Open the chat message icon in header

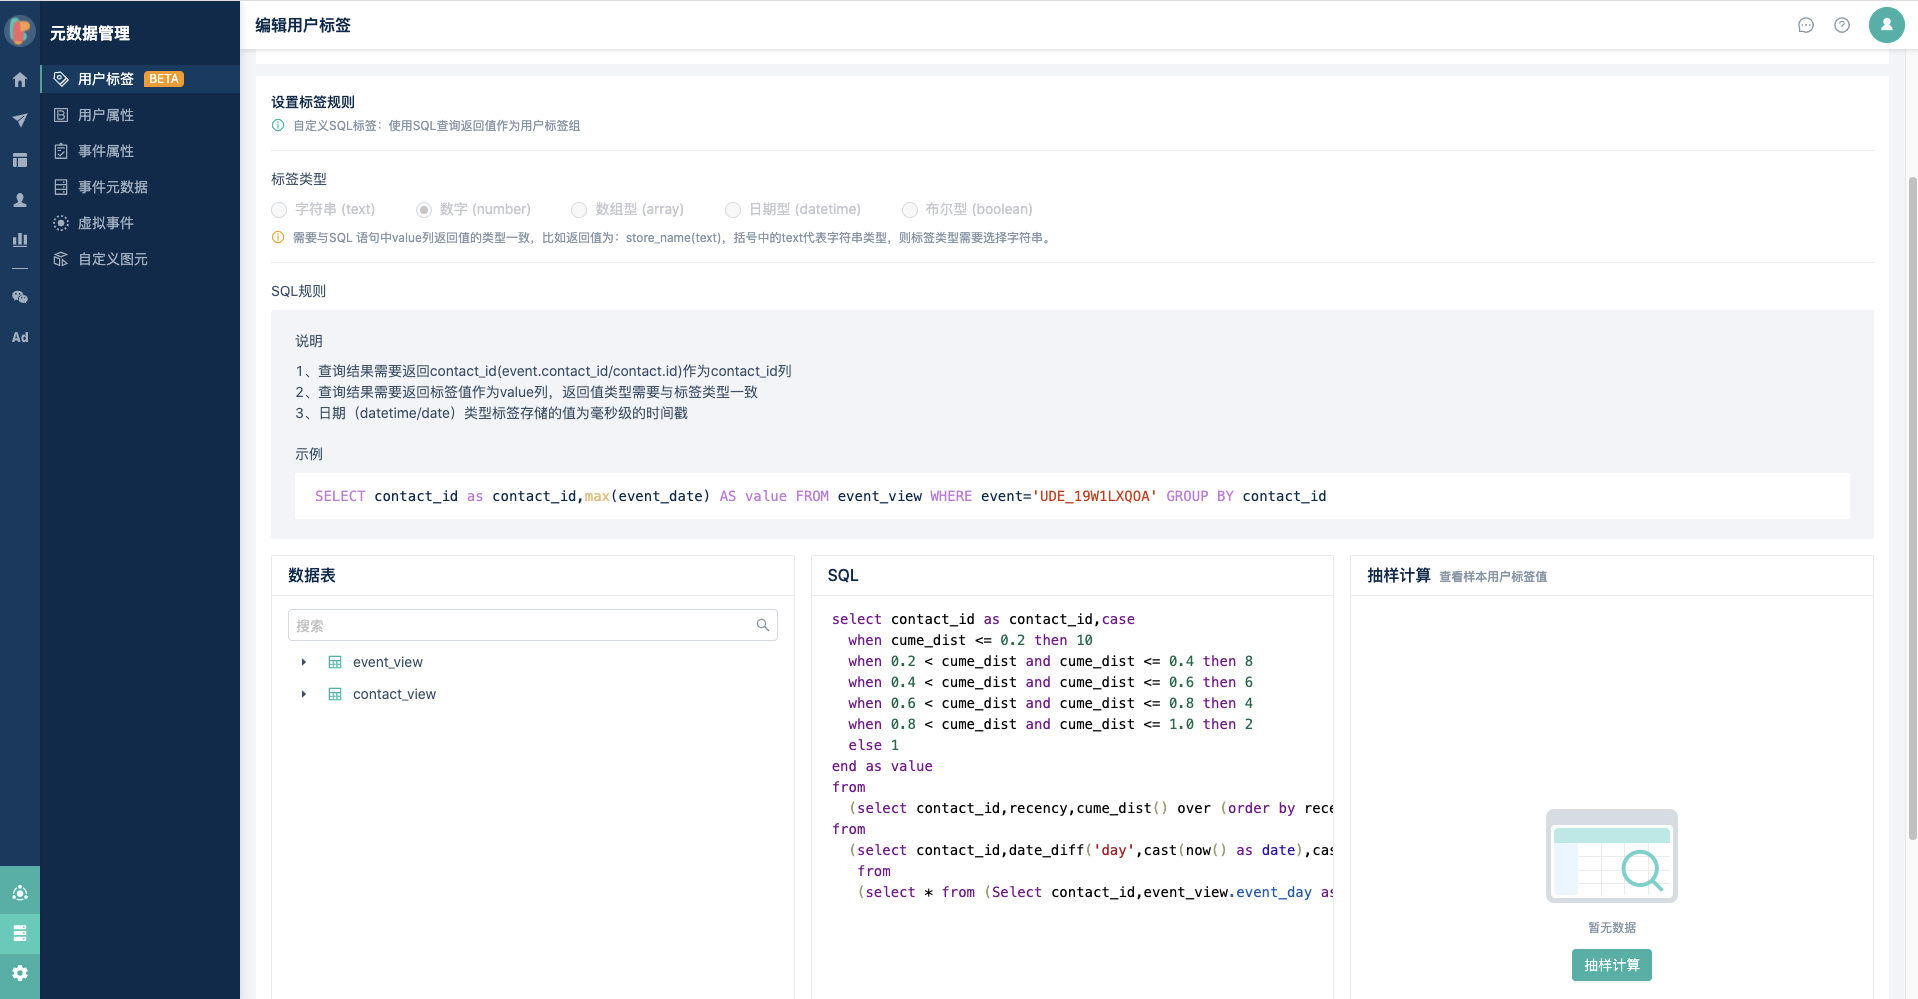(1806, 25)
